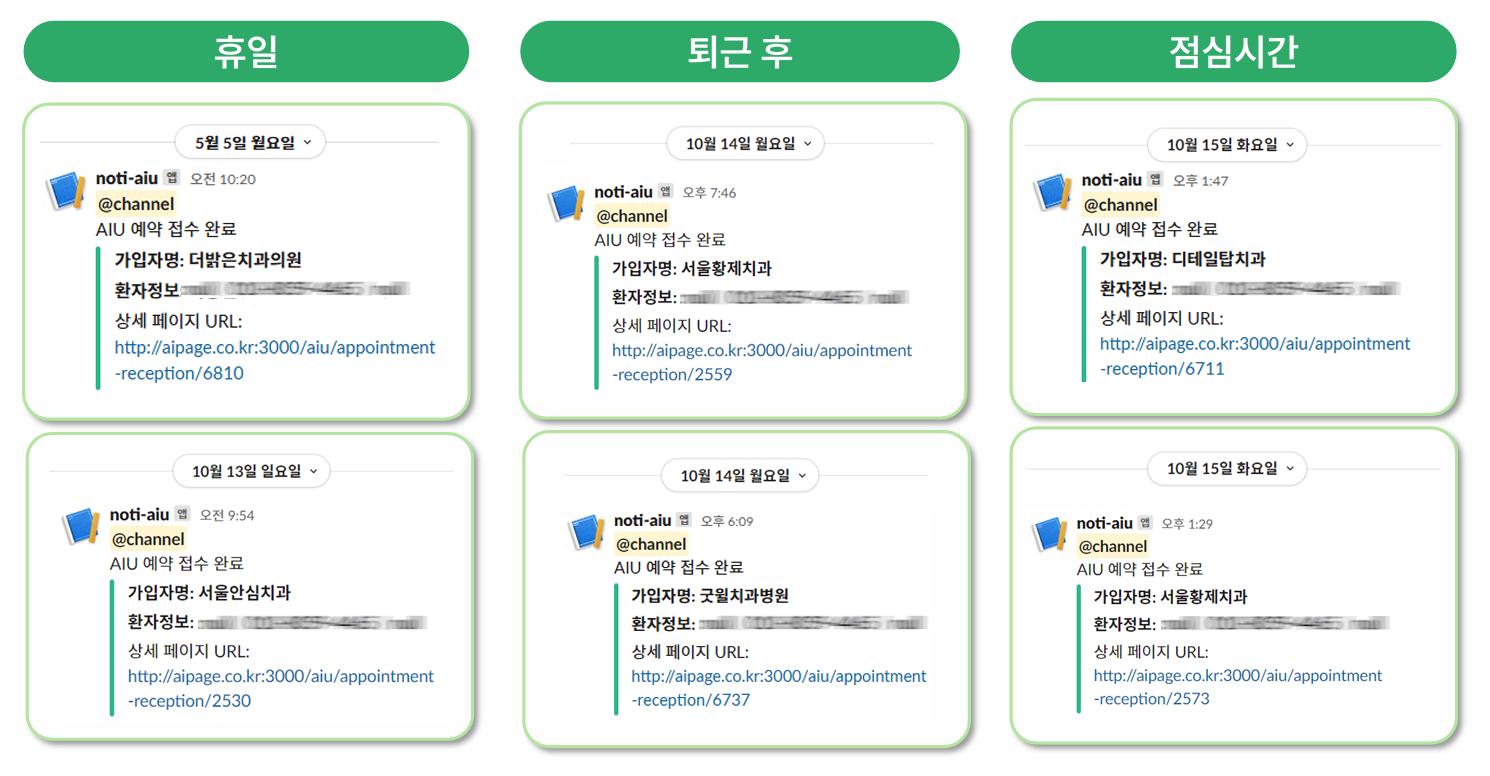Click noti-aiu avatar in the 디테일탑치과 message

coord(1052,191)
